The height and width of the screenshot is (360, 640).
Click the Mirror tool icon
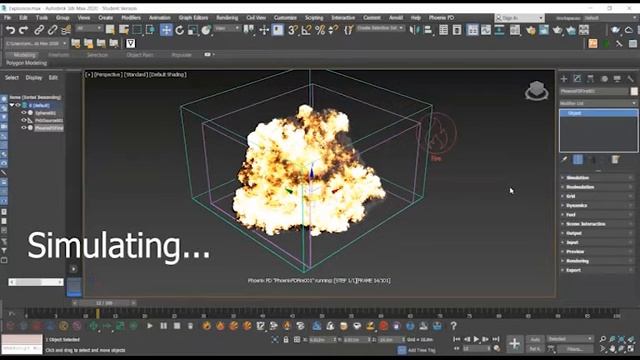click(x=414, y=30)
